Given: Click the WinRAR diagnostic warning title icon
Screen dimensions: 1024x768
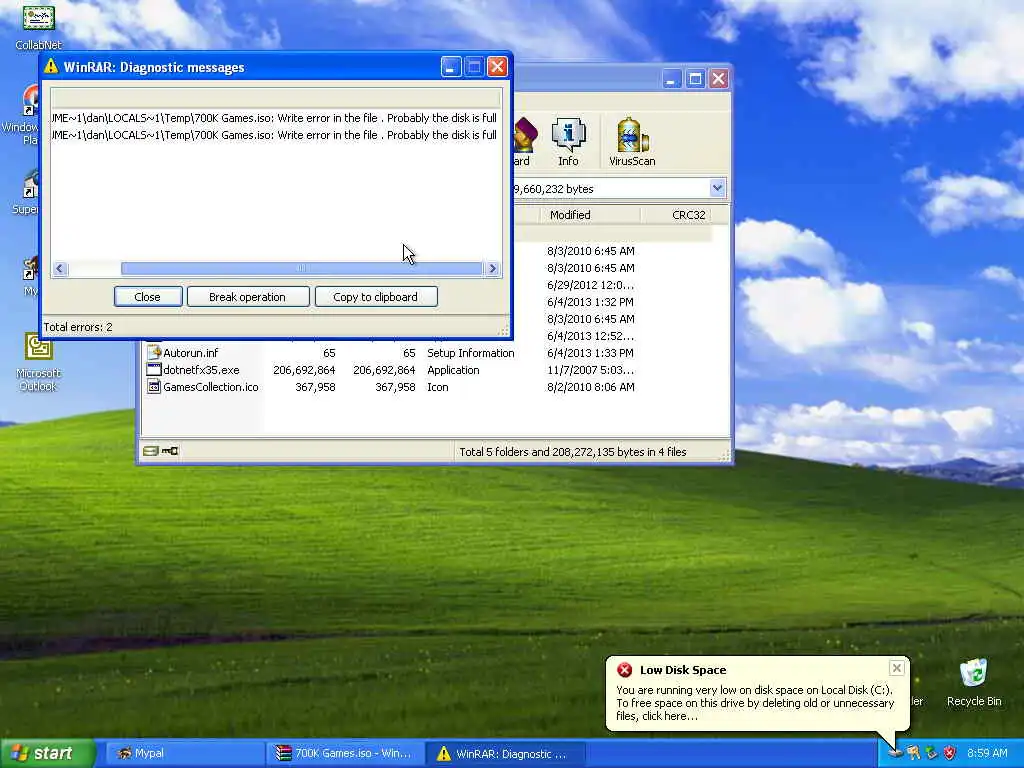Looking at the screenshot, I should click(51, 67).
